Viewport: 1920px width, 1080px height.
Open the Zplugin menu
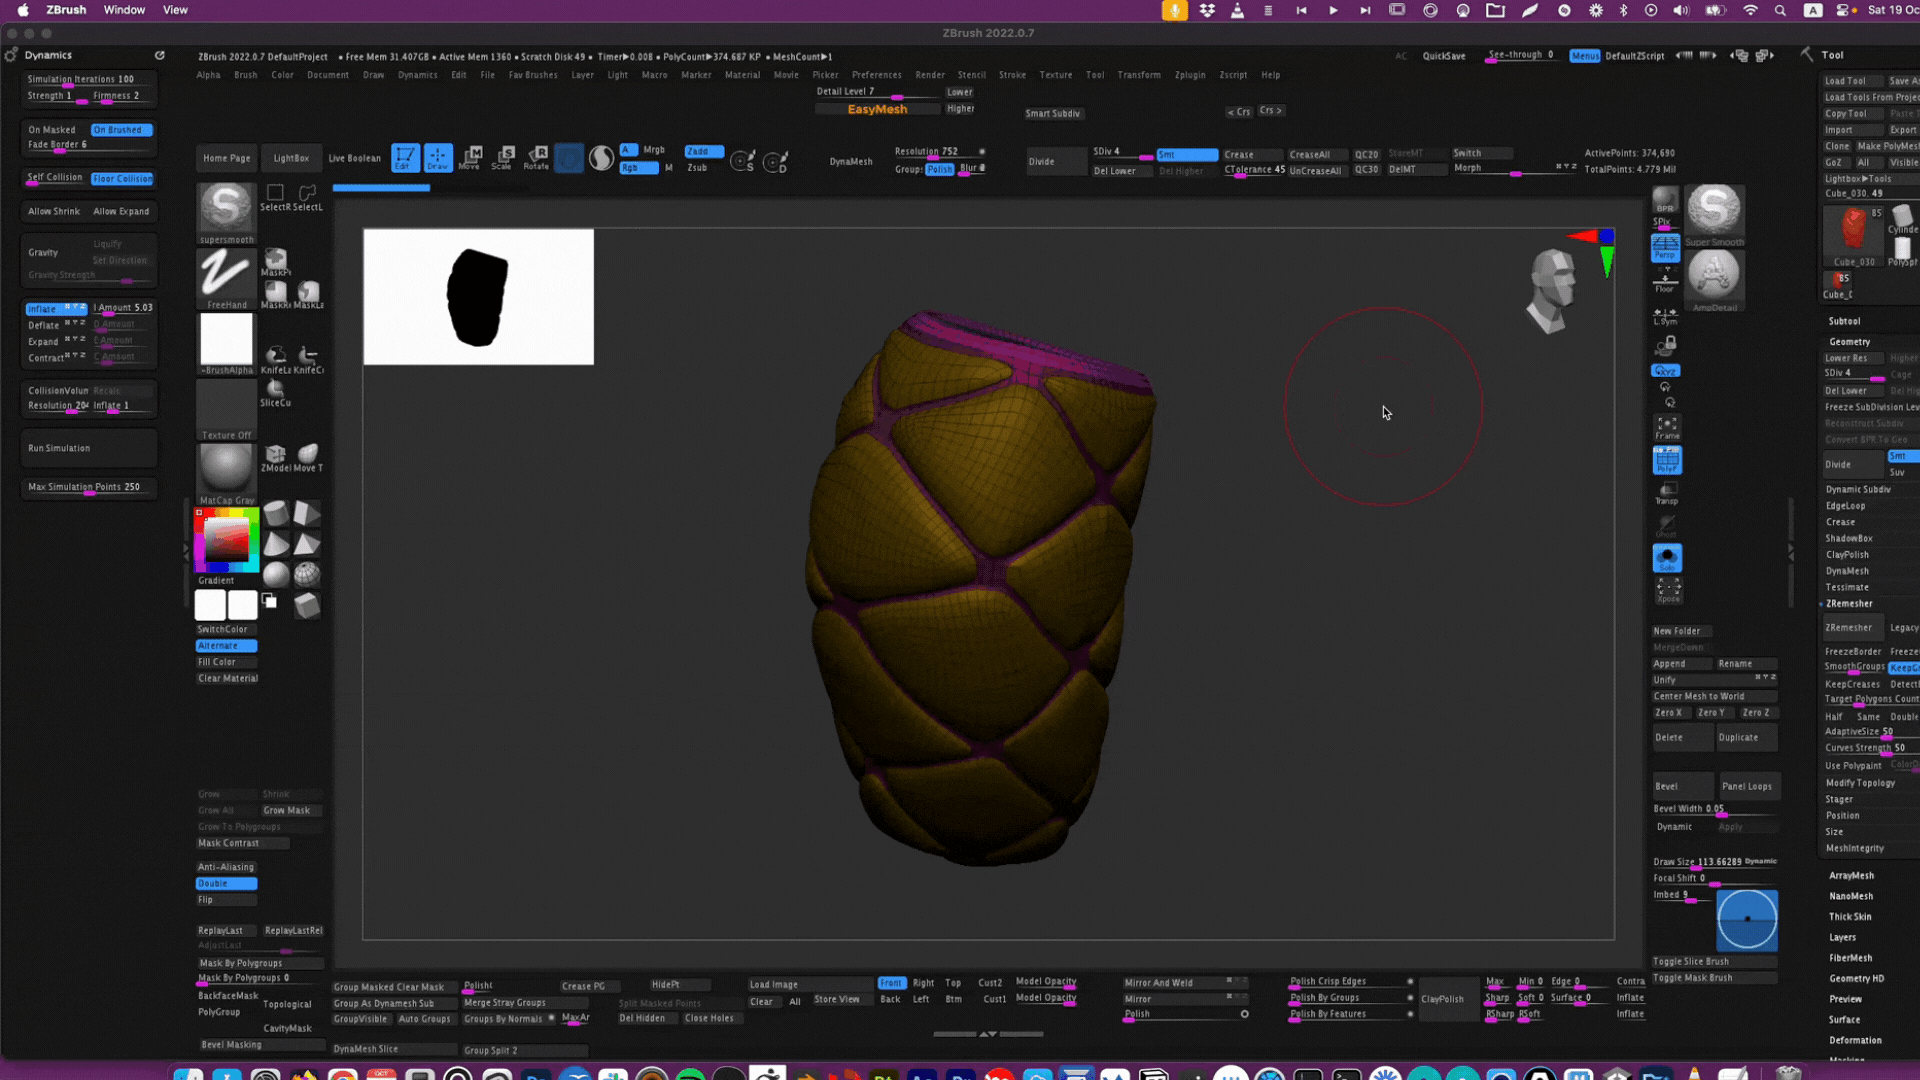[x=1189, y=75]
